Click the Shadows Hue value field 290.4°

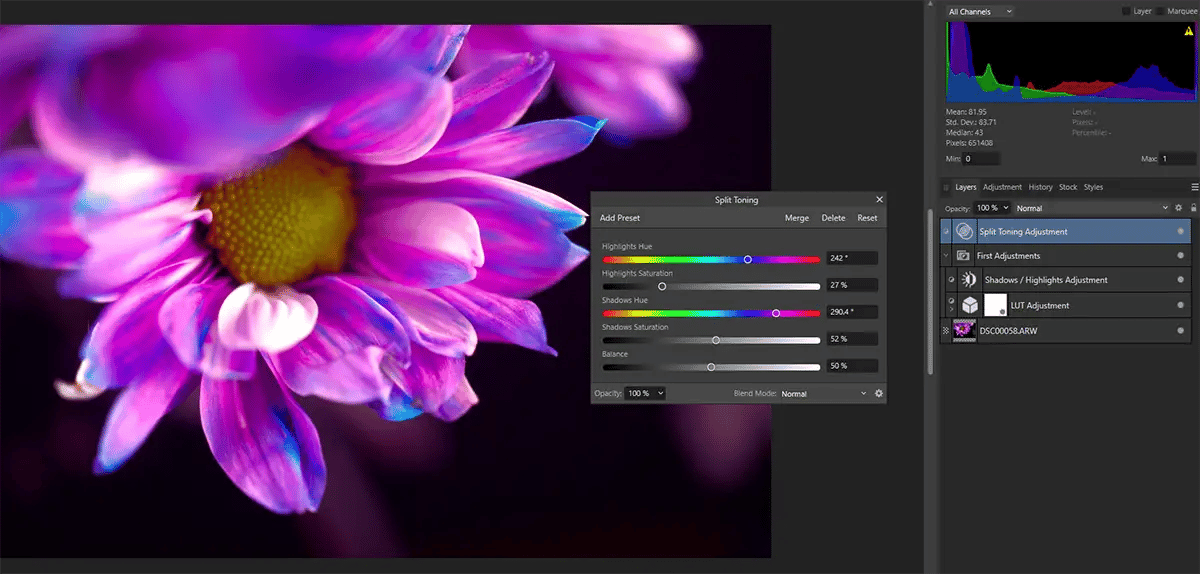tap(852, 312)
